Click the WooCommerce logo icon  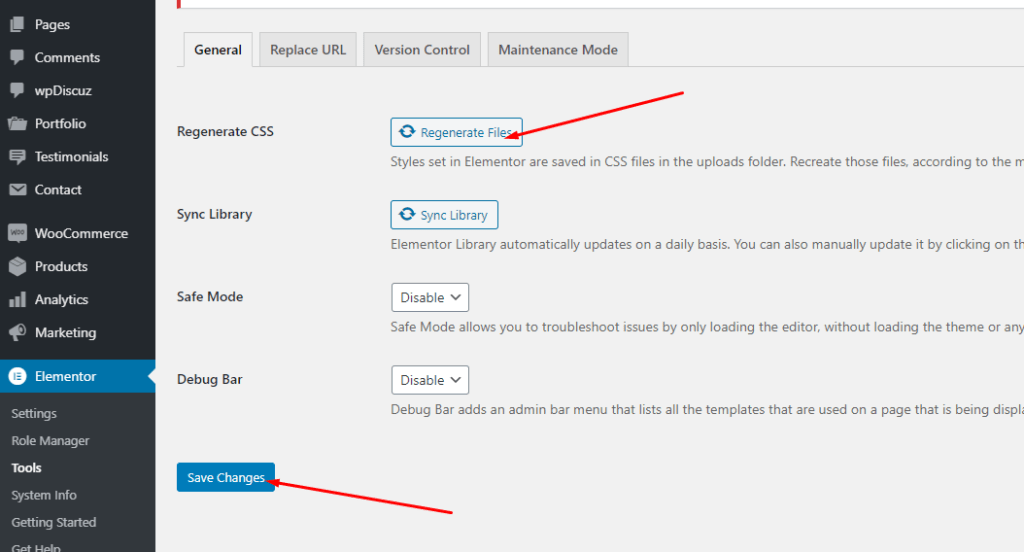18,233
